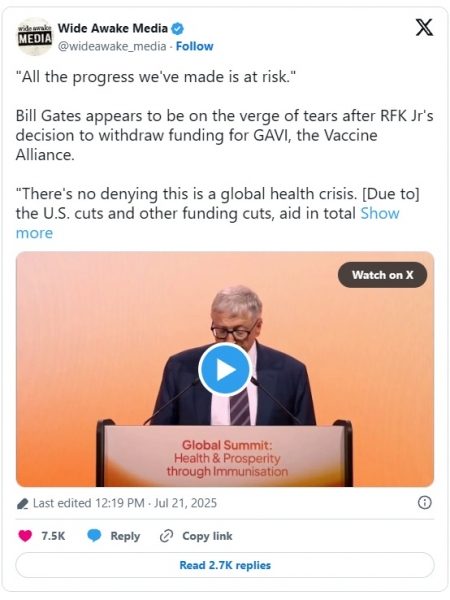Screen dimensions: 450x600
Task: Click the Last edited timestamp
Action: point(125,503)
